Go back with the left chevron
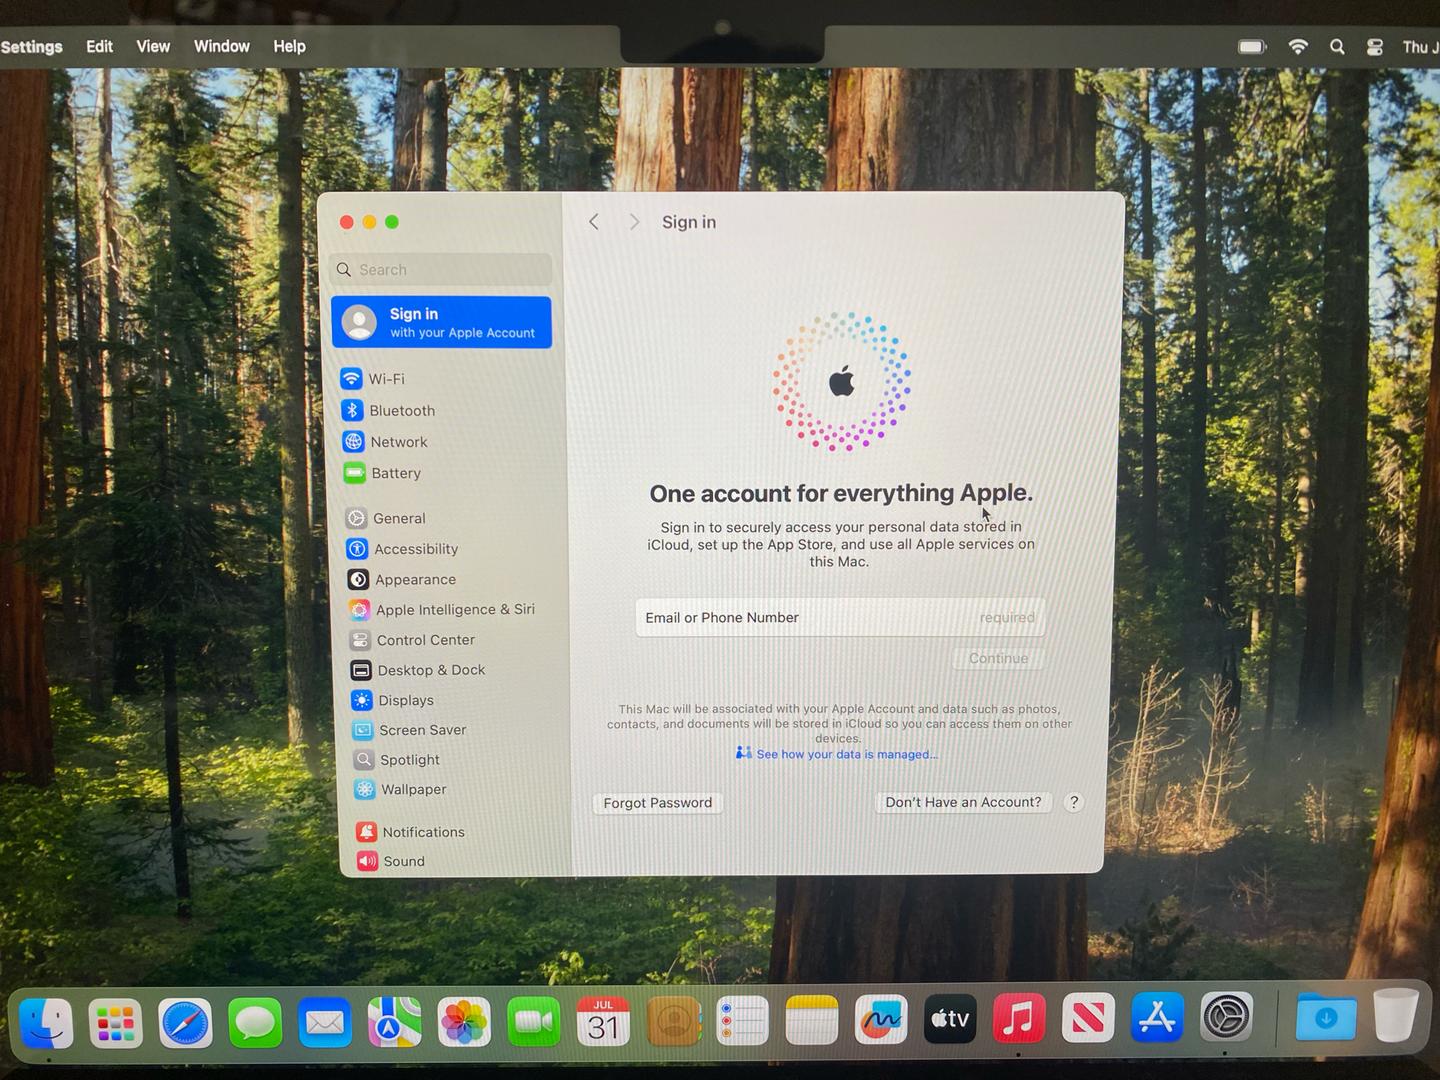Viewport: 1440px width, 1080px height. [x=594, y=222]
